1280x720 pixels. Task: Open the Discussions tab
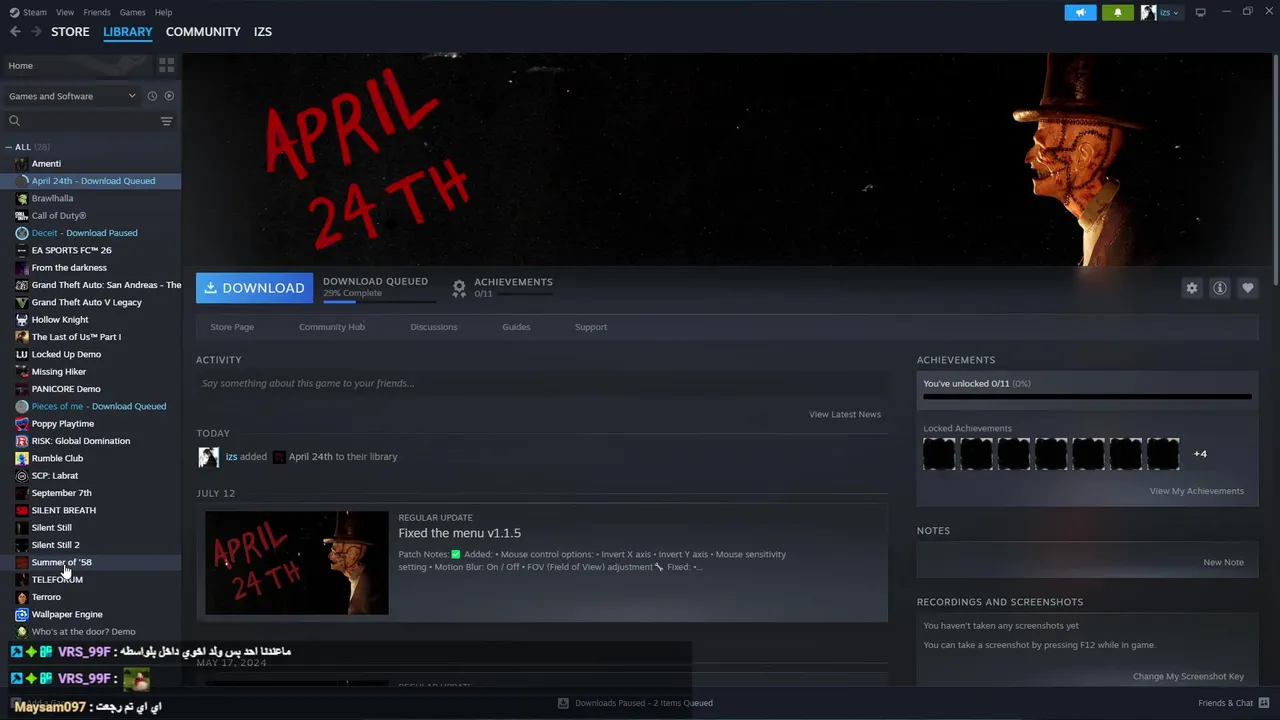coord(434,327)
